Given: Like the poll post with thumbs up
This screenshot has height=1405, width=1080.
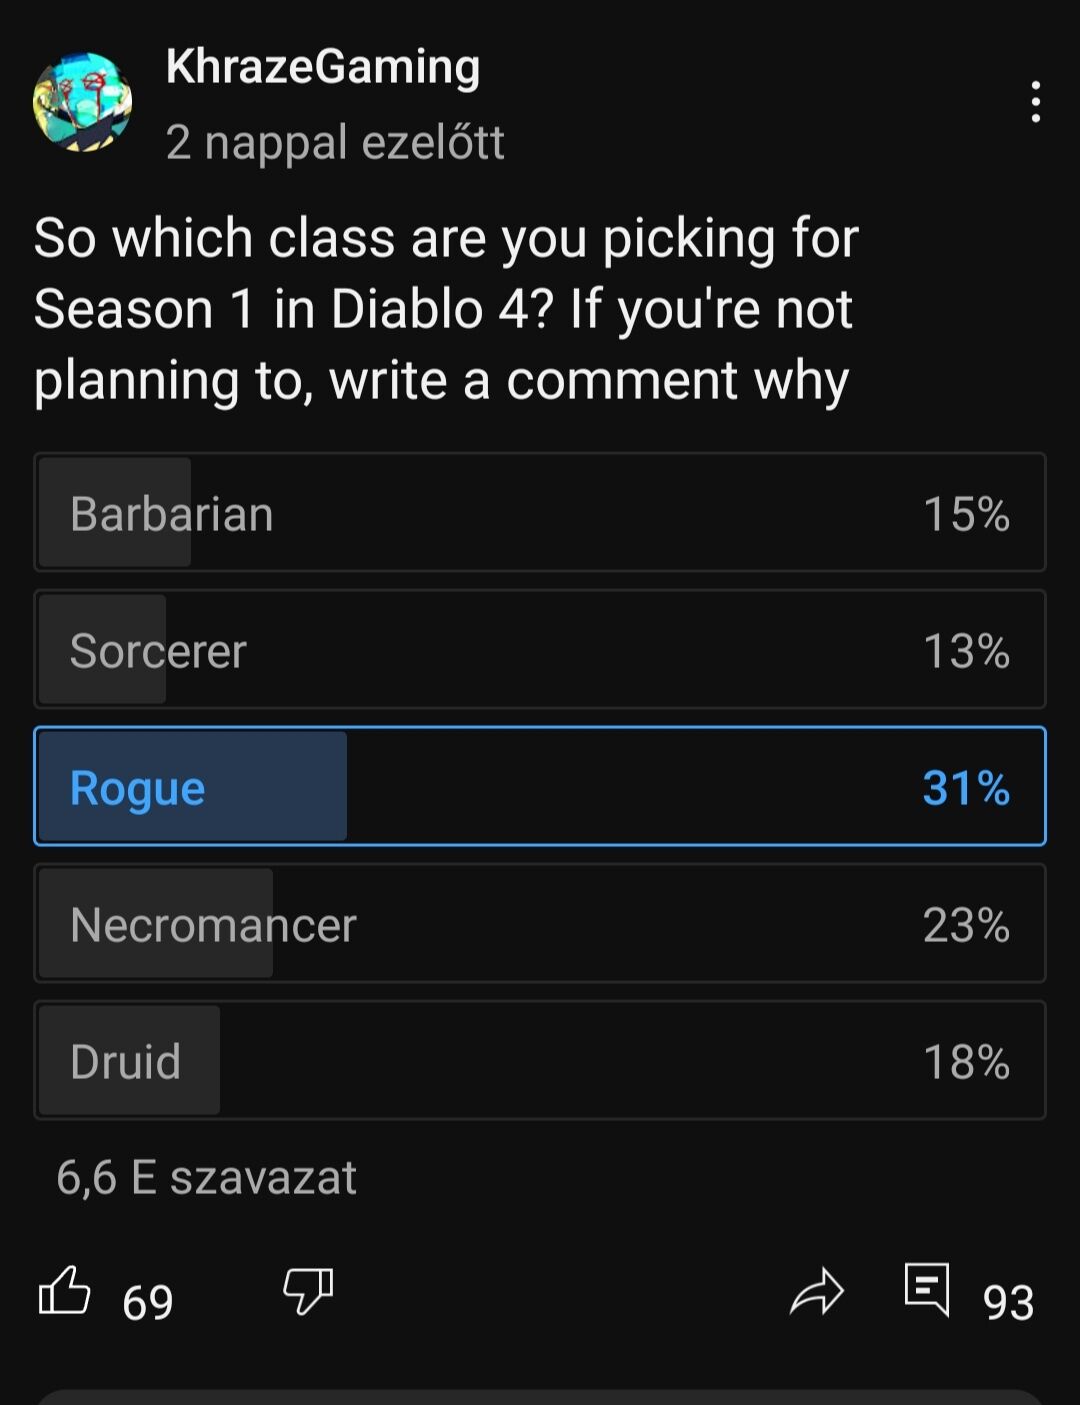Looking at the screenshot, I should click(64, 1291).
